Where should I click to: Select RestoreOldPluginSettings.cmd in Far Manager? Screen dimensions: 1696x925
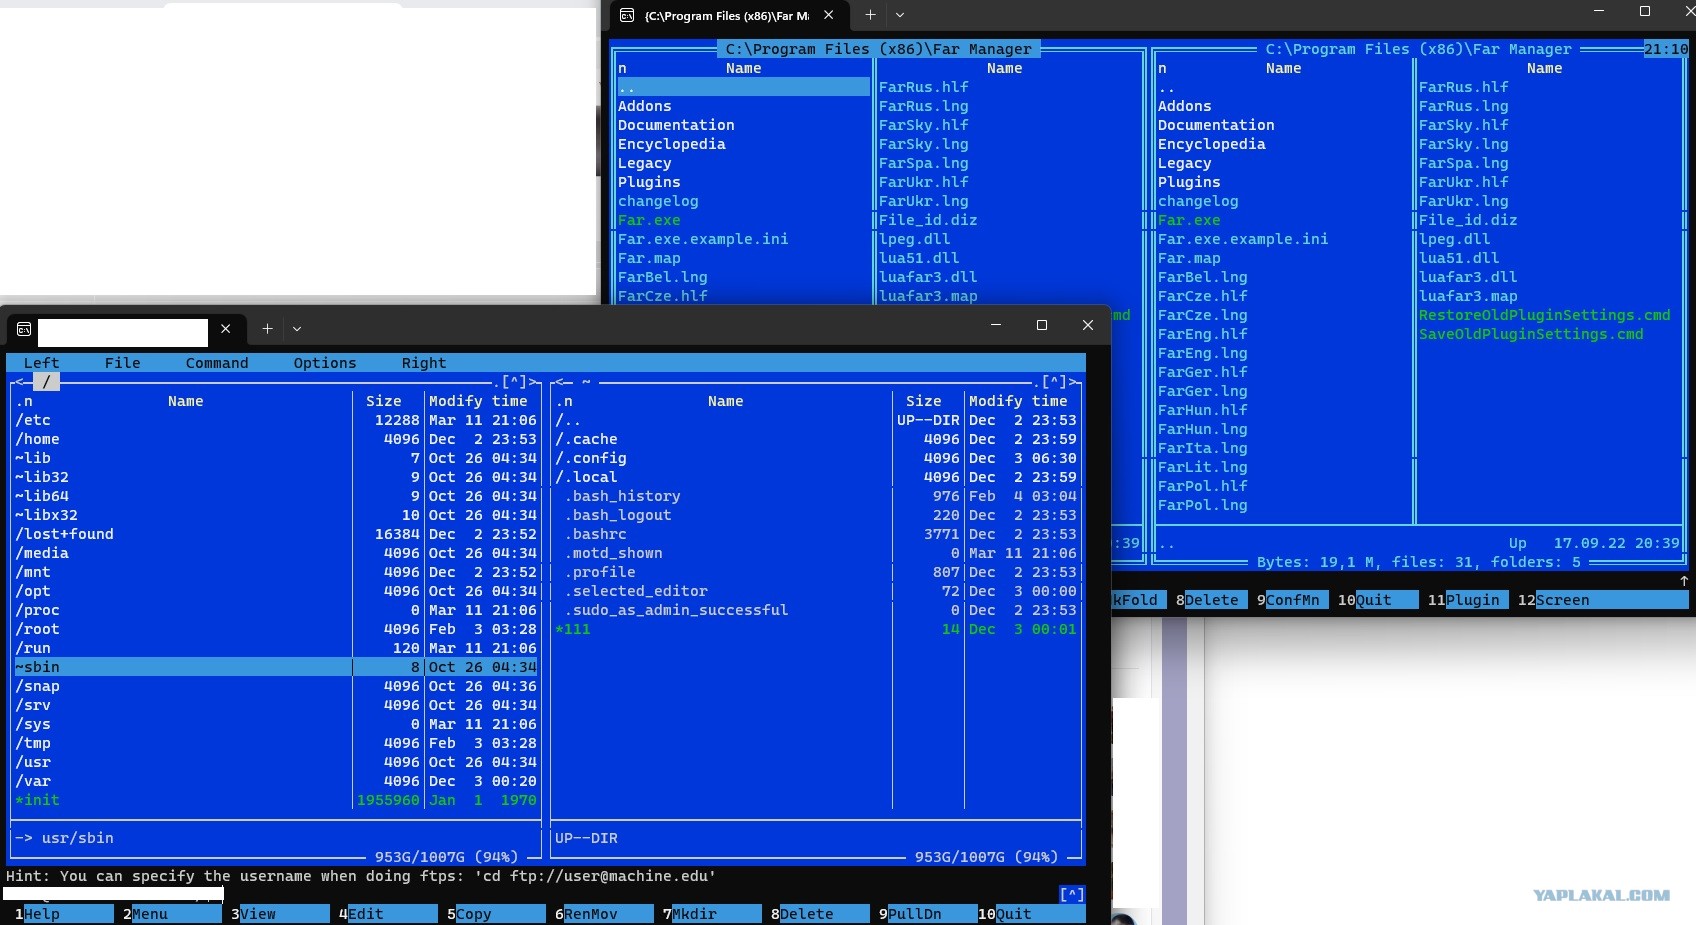point(1545,315)
